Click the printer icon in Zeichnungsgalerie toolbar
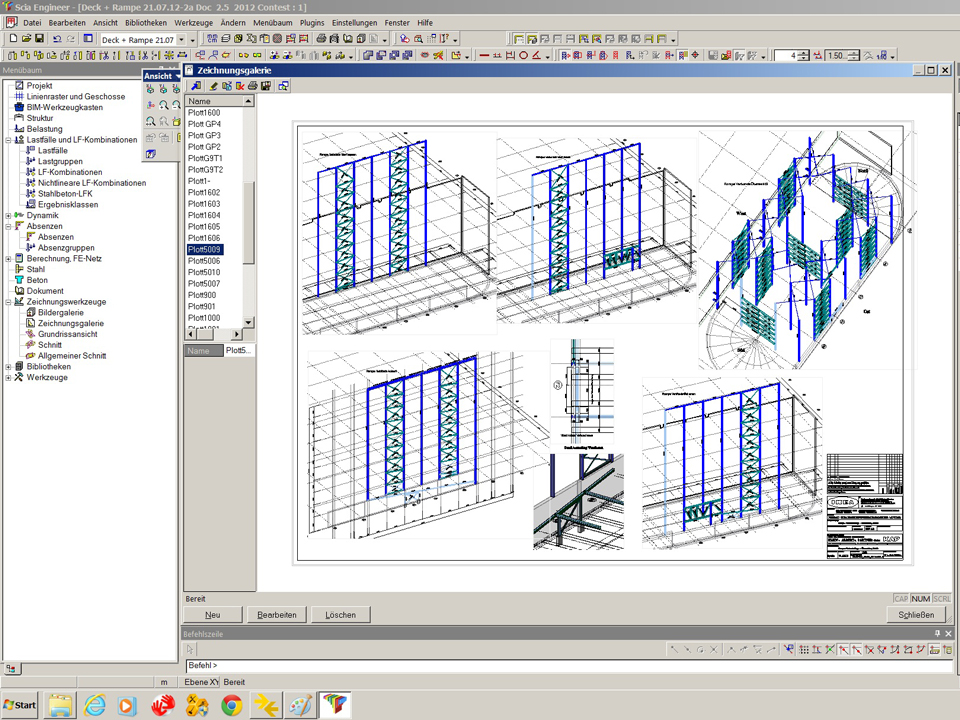Viewport: 960px width, 720px height. tap(253, 86)
